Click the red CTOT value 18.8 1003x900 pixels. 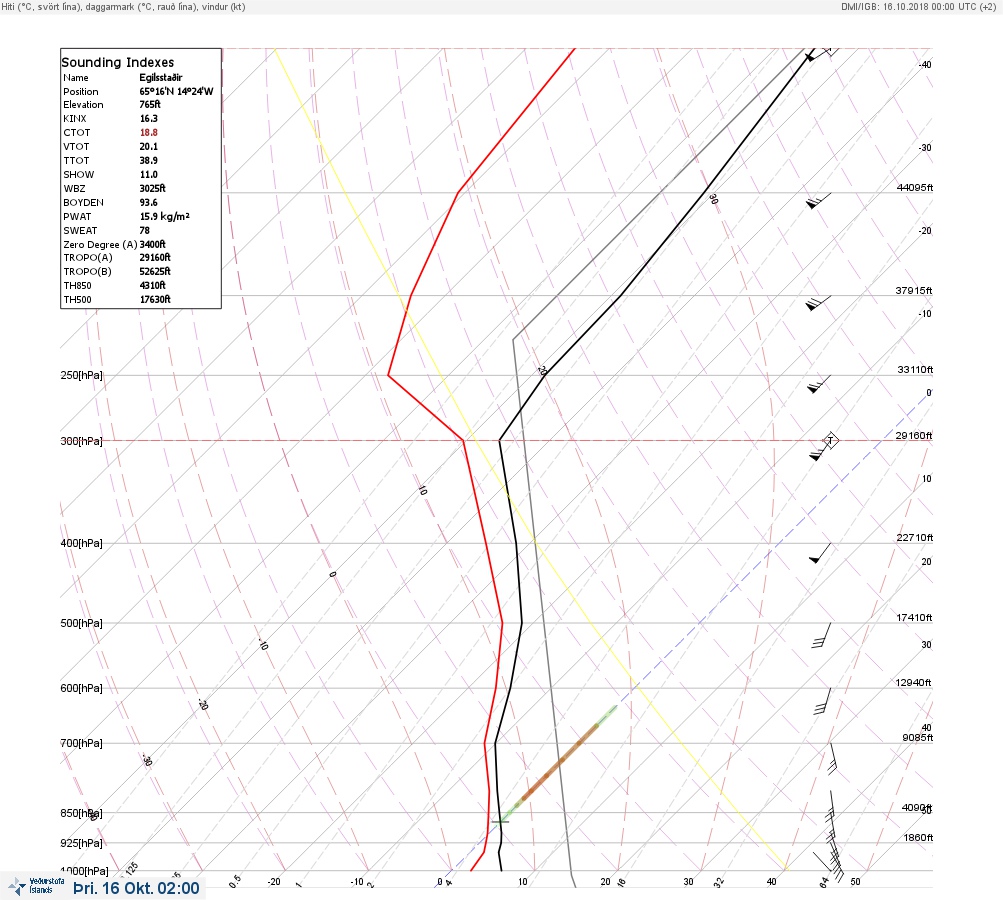(x=148, y=132)
